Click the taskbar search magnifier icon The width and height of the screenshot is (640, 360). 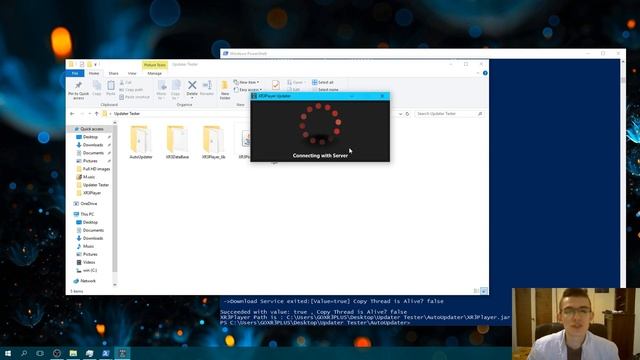tap(24, 353)
